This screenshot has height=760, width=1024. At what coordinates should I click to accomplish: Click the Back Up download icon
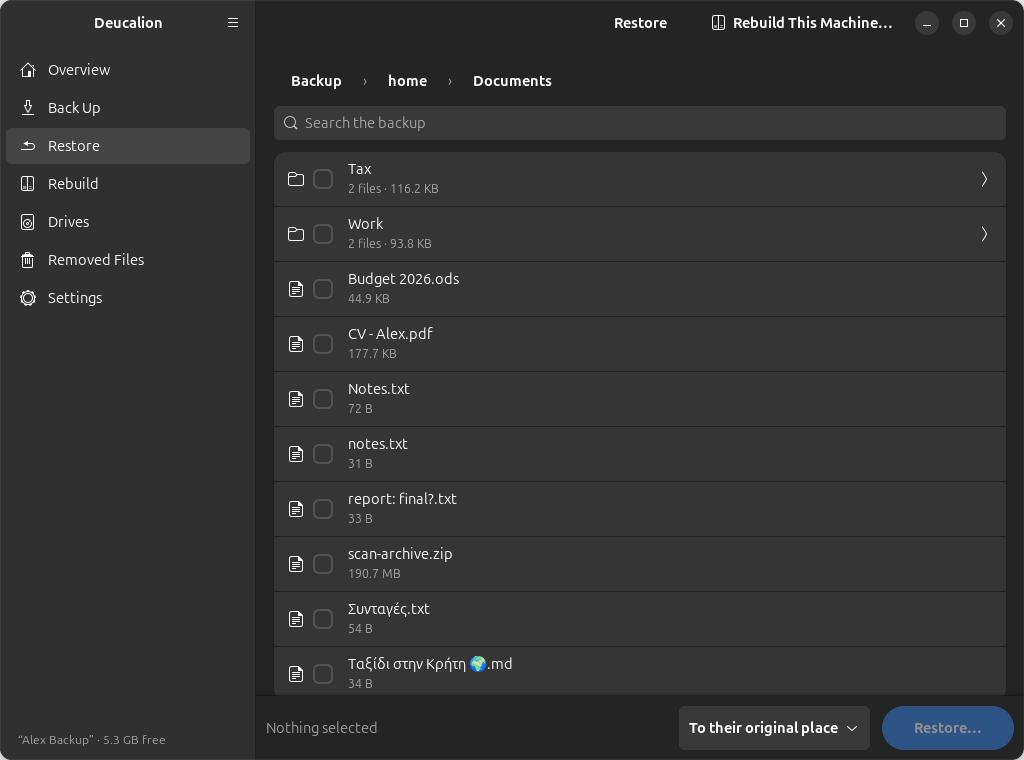tap(27, 108)
